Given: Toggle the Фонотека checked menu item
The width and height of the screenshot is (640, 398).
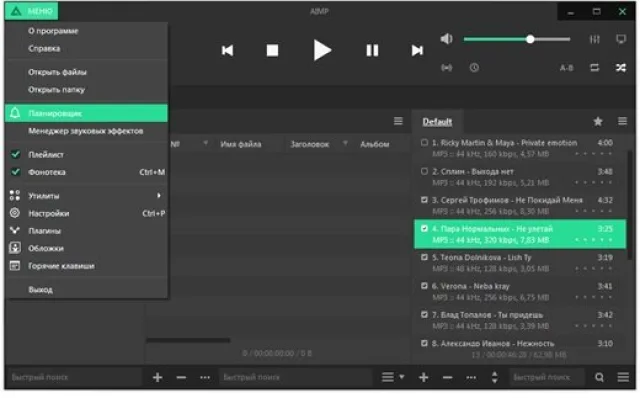Looking at the screenshot, I should coord(86,172).
